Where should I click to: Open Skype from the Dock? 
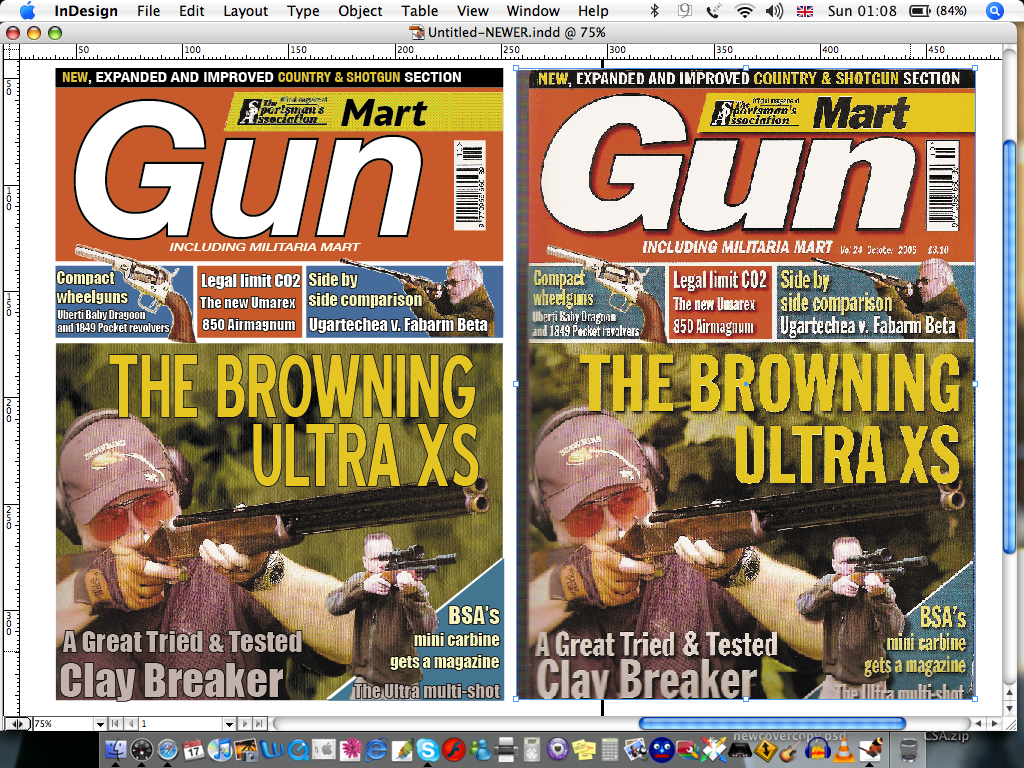[428, 750]
